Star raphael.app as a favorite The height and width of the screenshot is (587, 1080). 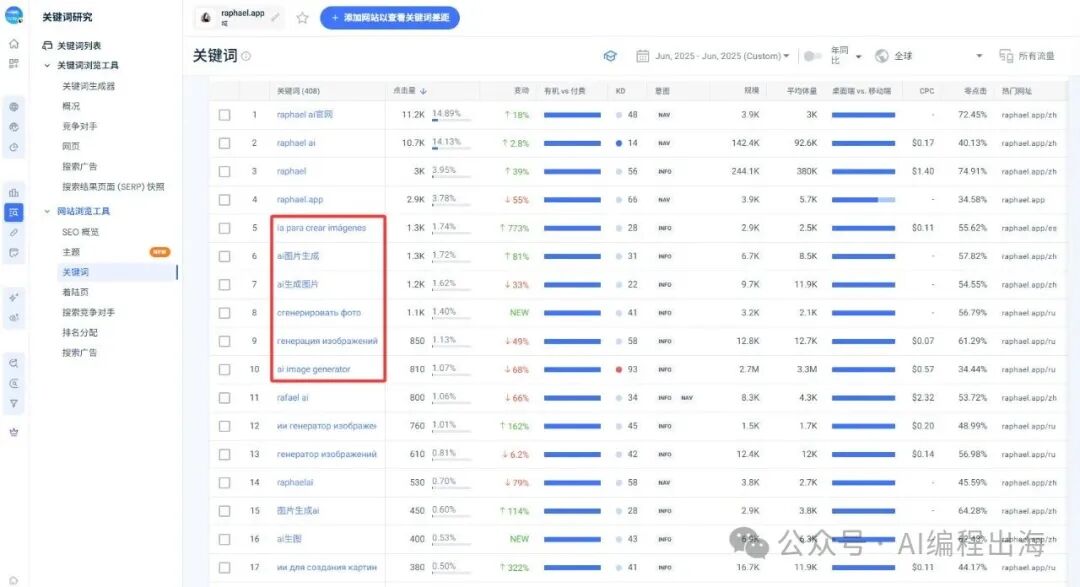click(x=302, y=18)
